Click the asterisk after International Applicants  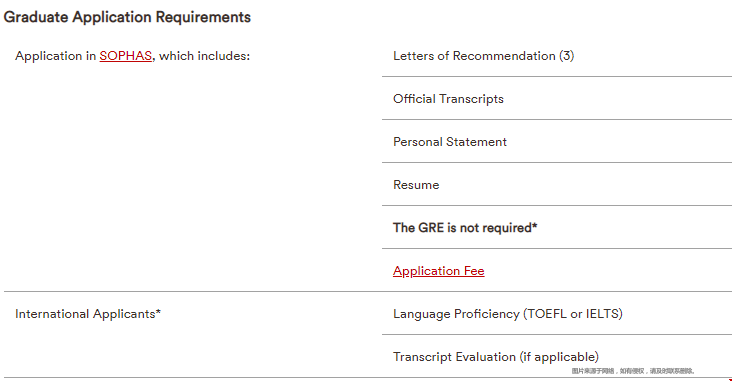coord(158,311)
